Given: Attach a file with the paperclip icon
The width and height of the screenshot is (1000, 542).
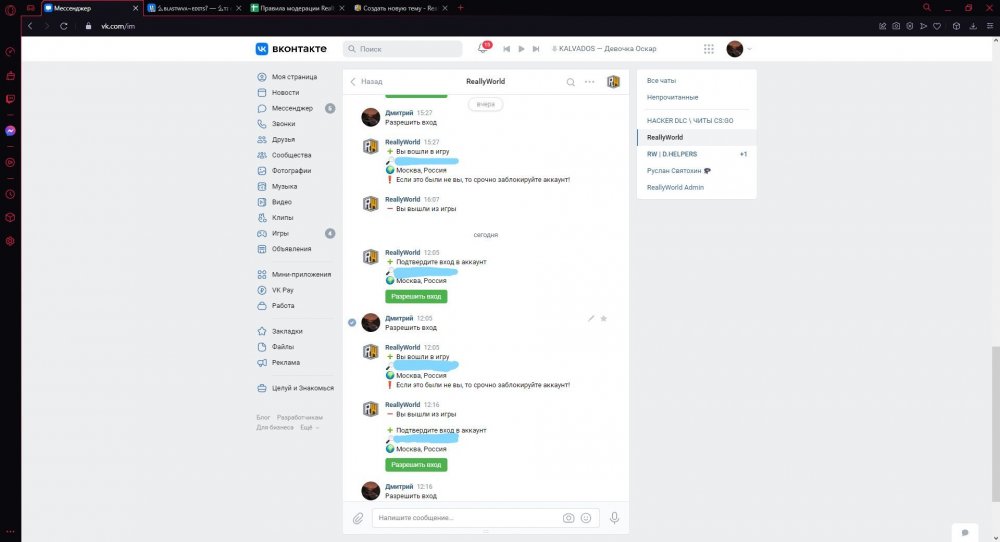Looking at the screenshot, I should 358,518.
